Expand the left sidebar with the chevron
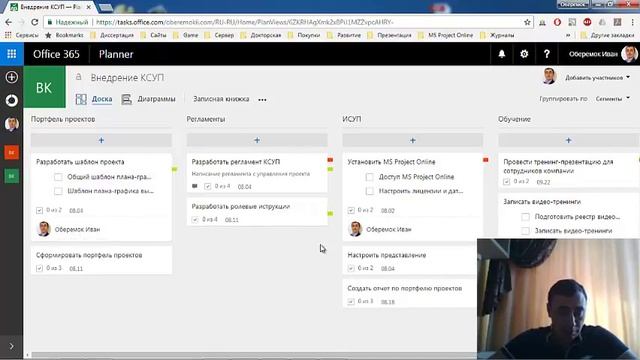Image resolution: width=640 pixels, height=360 pixels. (x=11, y=346)
